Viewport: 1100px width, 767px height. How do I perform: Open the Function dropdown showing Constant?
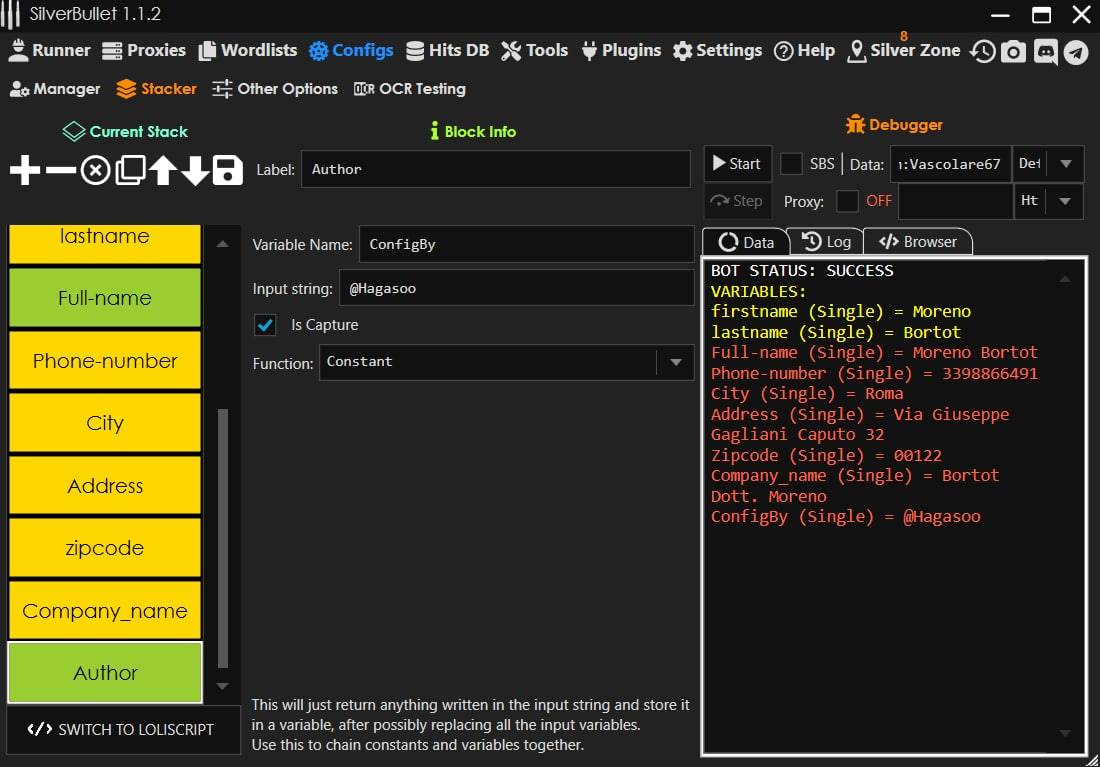click(506, 362)
